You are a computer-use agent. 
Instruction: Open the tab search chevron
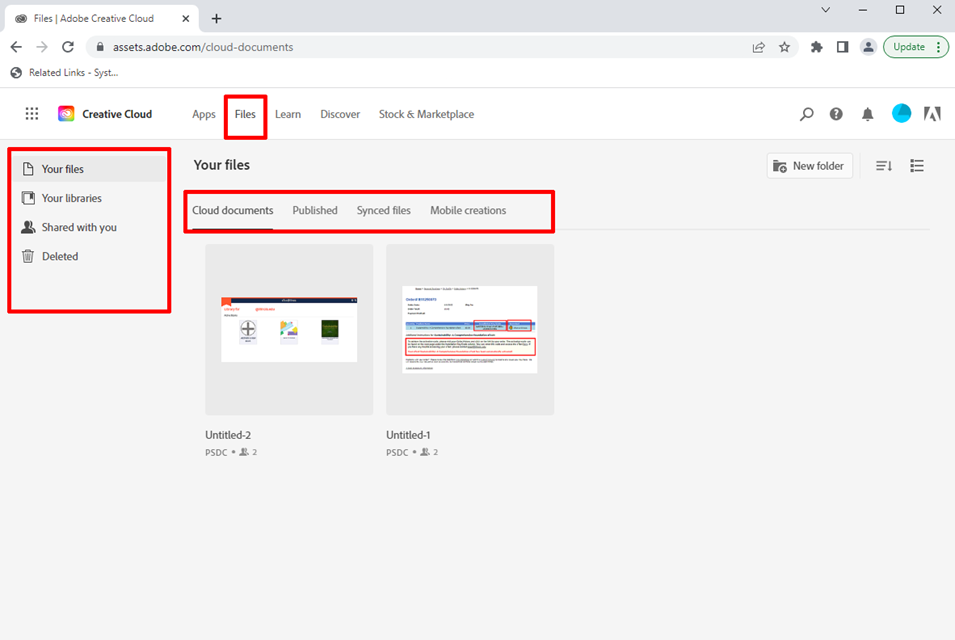tap(825, 10)
